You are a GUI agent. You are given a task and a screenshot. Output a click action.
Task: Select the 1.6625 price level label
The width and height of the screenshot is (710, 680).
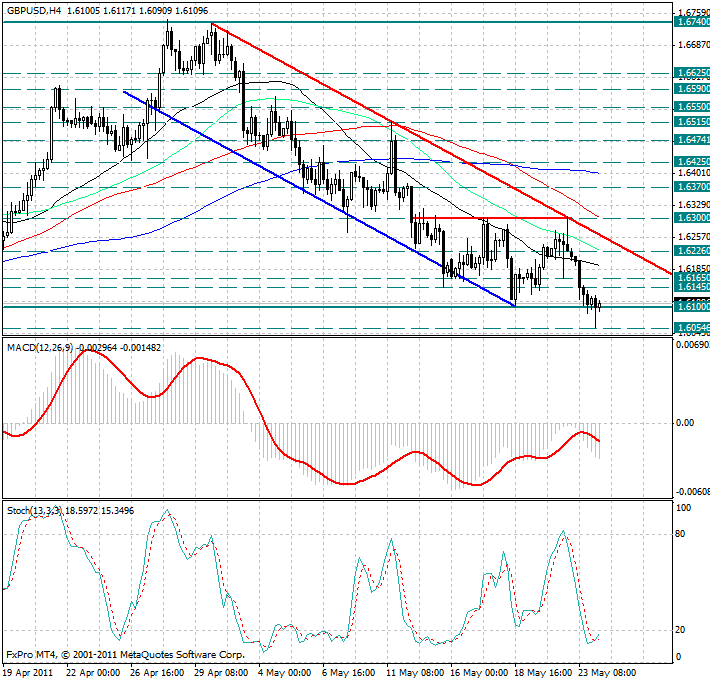tap(691, 73)
